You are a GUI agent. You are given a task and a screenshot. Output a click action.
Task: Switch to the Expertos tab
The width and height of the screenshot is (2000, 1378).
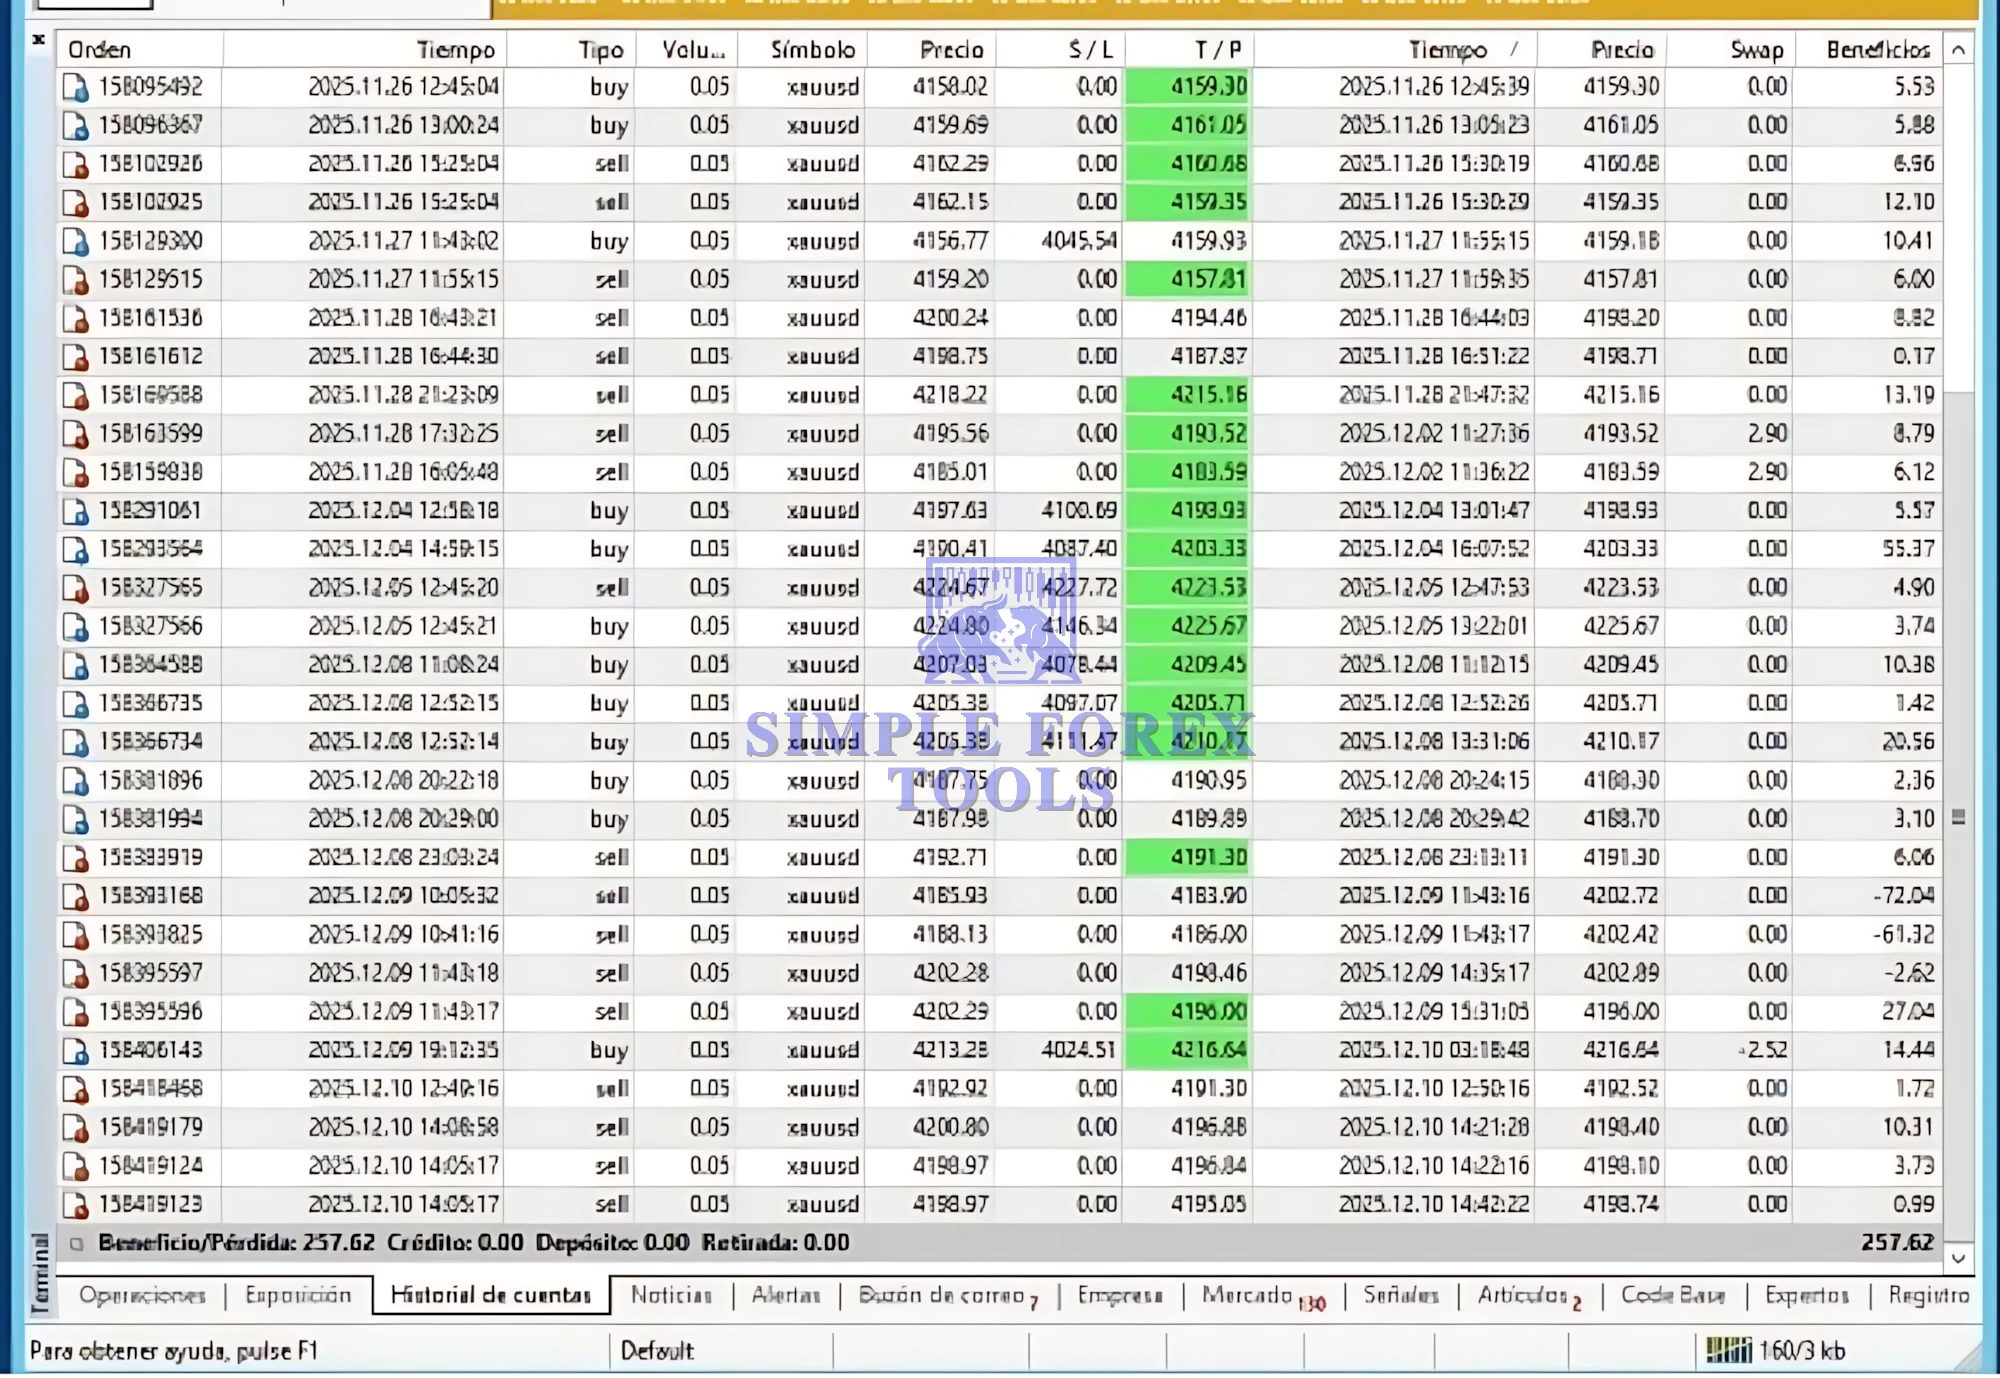[1807, 1296]
